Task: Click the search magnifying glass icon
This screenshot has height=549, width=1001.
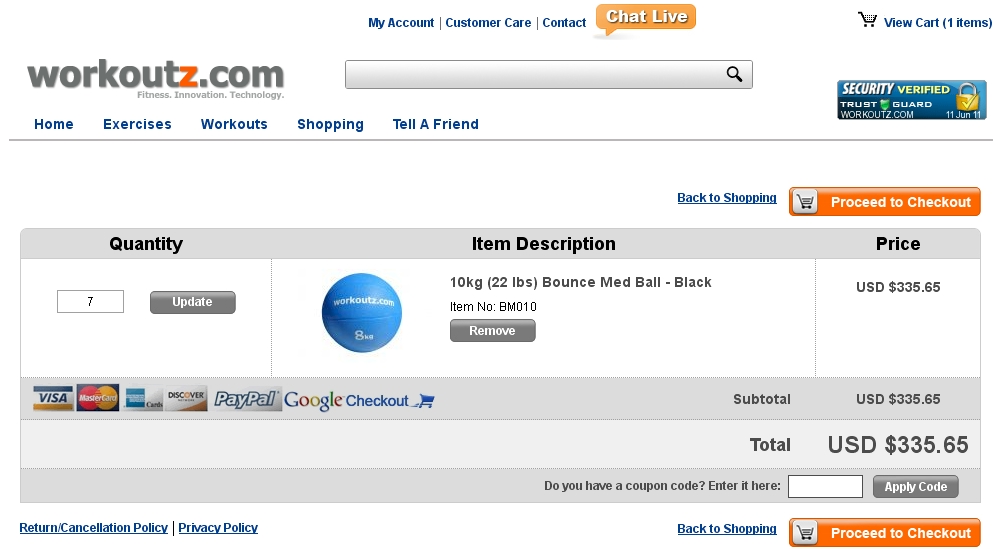Action: point(734,75)
